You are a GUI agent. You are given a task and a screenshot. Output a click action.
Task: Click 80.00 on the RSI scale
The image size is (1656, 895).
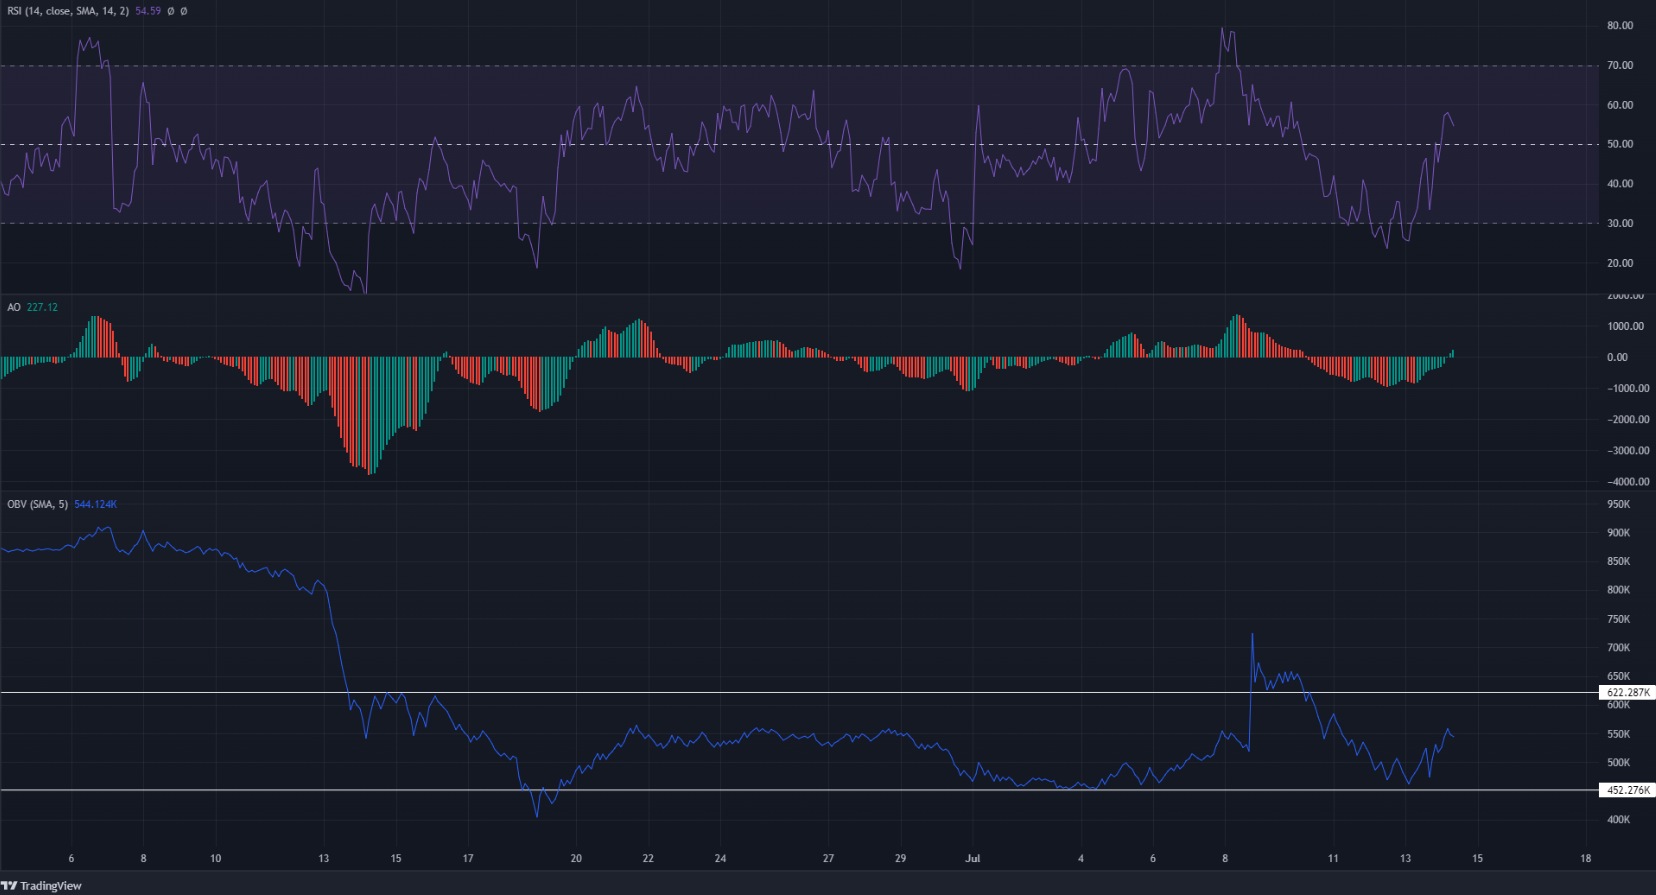1620,26
